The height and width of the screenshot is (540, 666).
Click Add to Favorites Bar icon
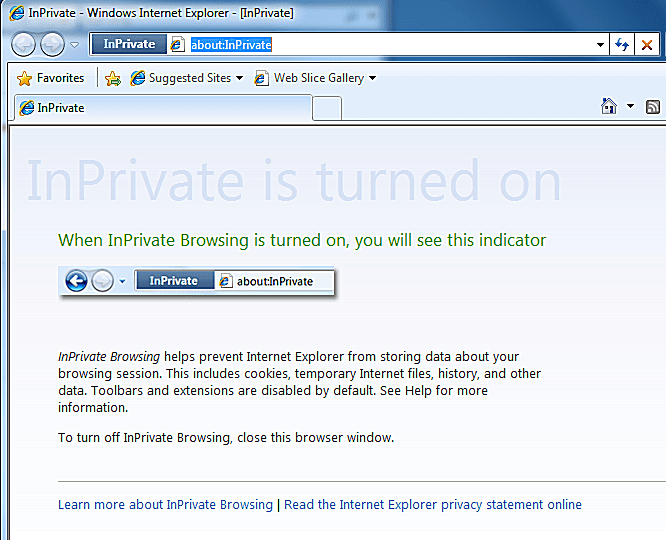(x=113, y=79)
